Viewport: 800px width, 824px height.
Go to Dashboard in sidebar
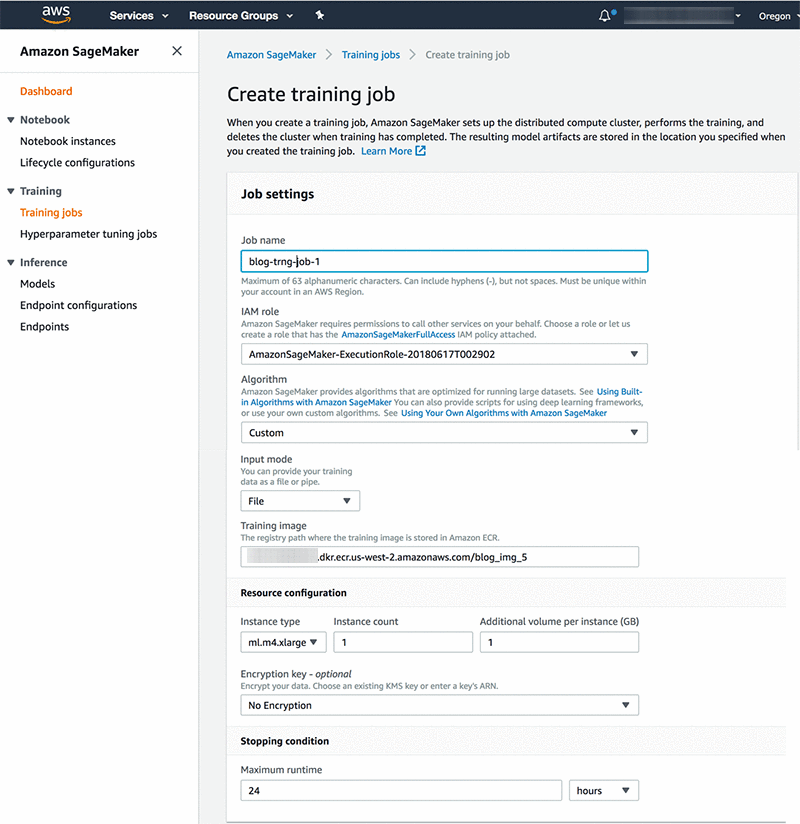coord(46,91)
